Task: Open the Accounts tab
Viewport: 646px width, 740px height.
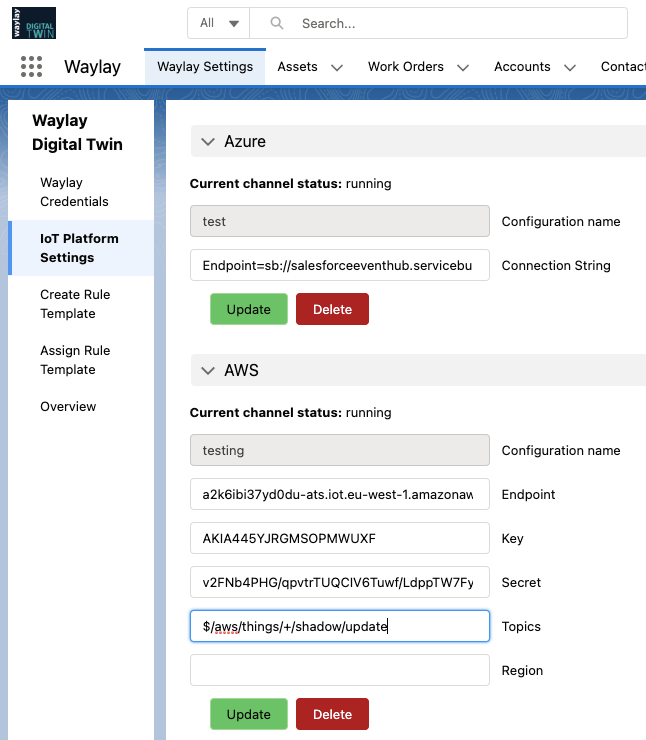Action: click(522, 67)
